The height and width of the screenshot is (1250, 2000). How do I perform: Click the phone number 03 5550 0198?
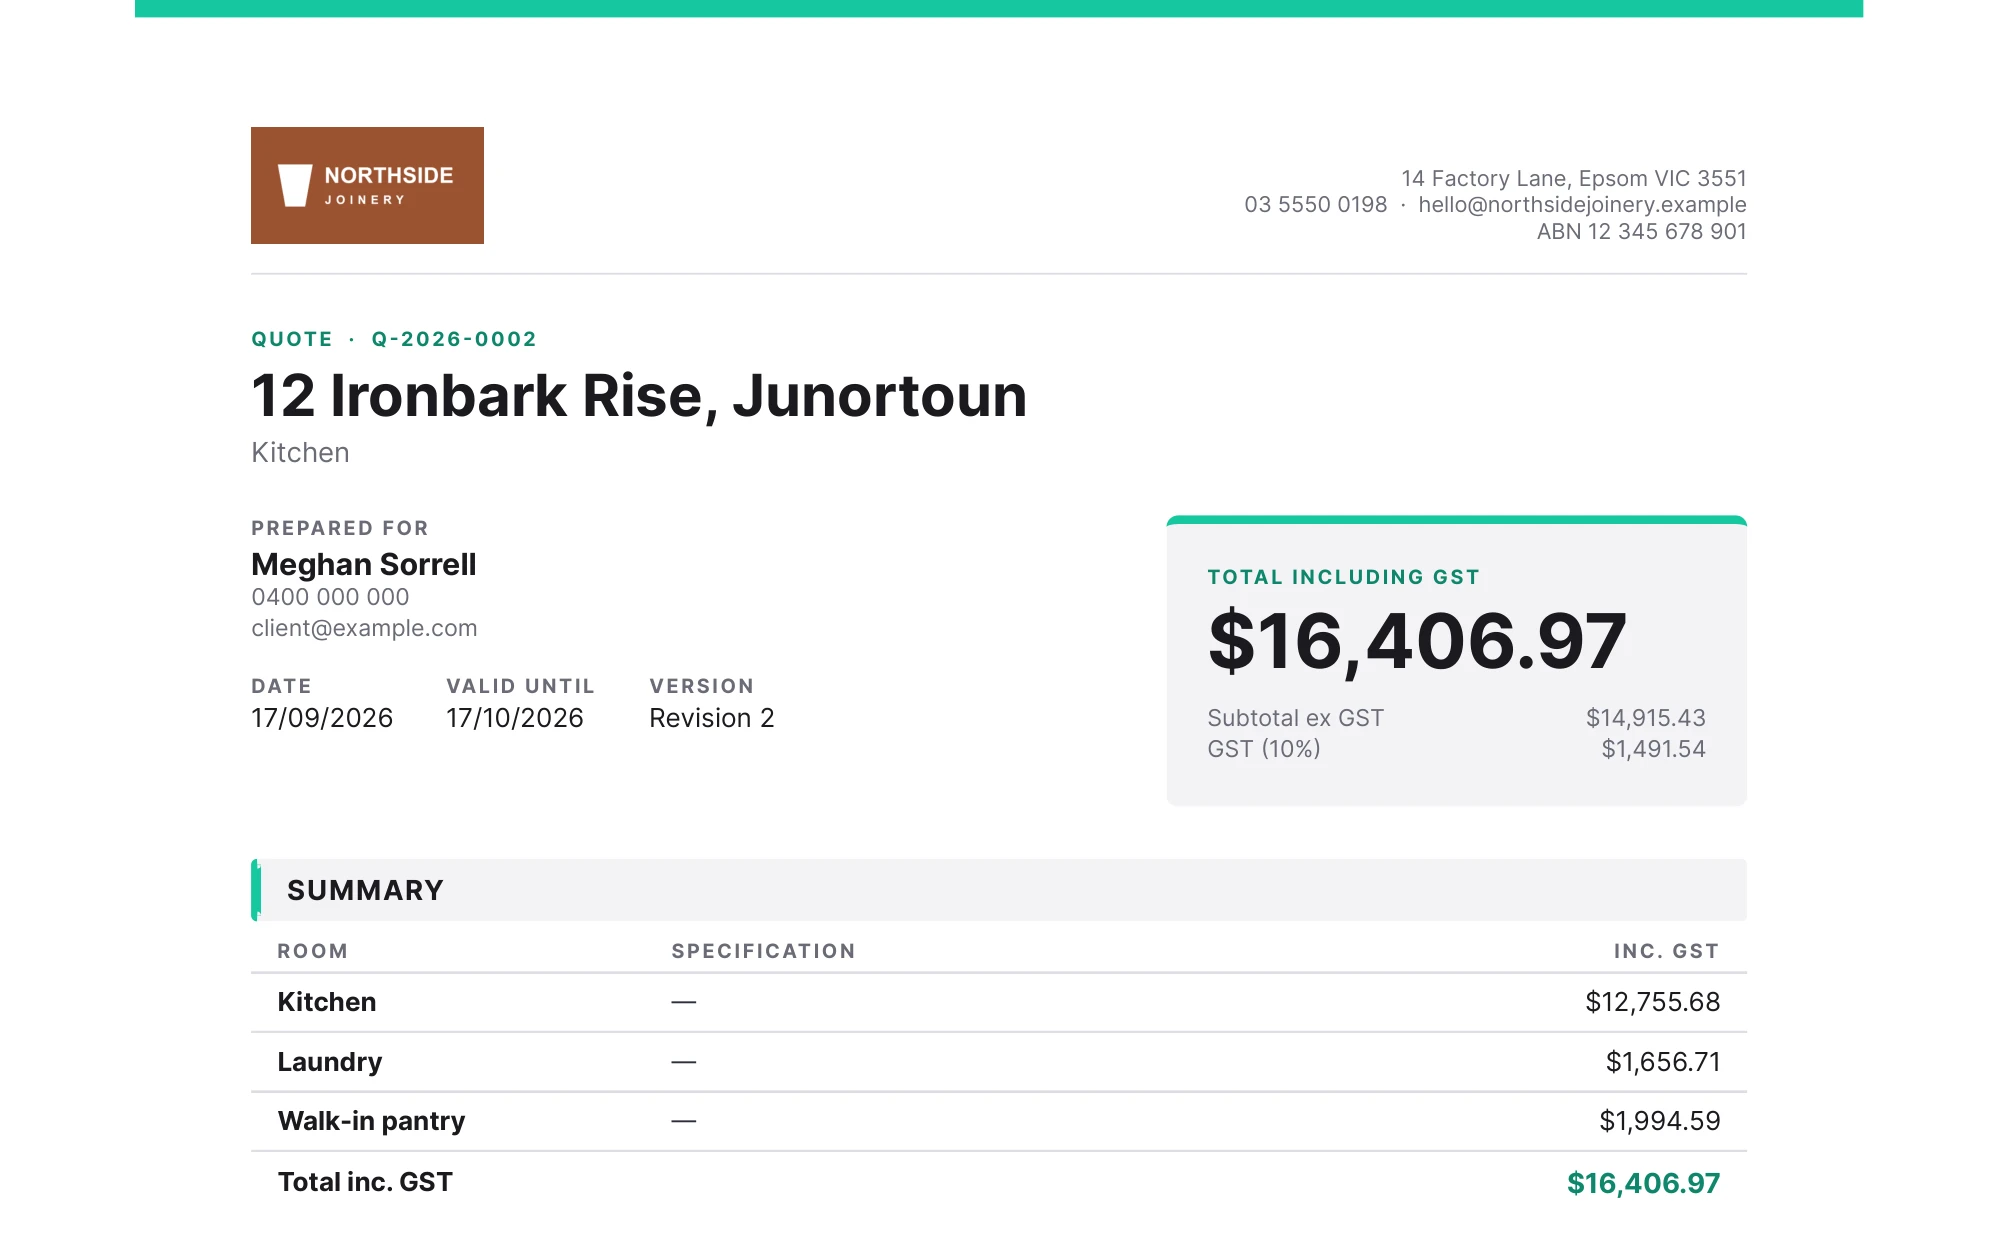tap(1315, 205)
